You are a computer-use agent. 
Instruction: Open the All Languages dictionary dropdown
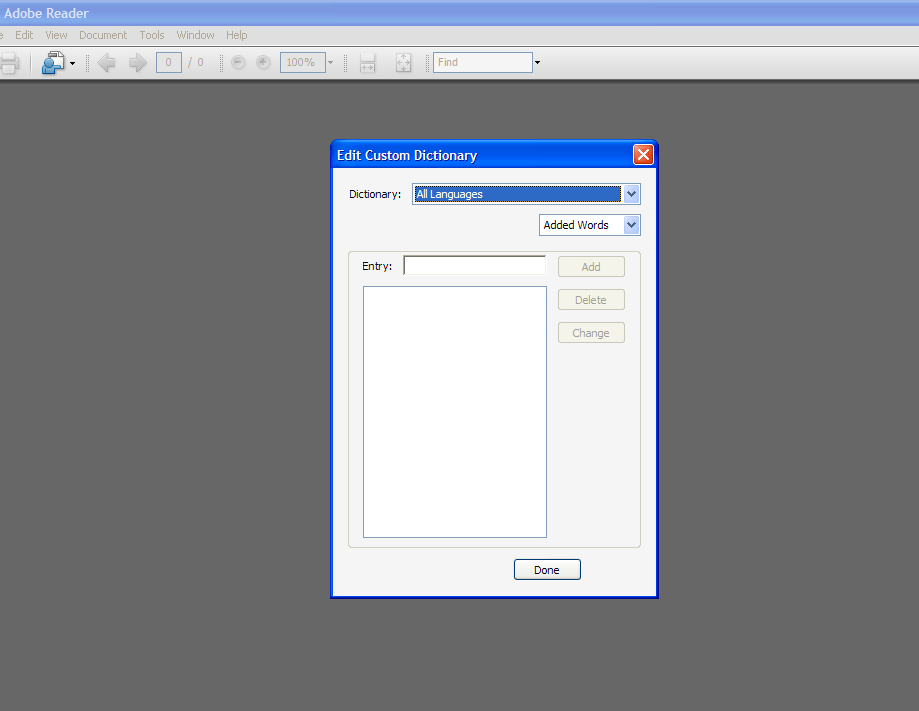point(631,193)
